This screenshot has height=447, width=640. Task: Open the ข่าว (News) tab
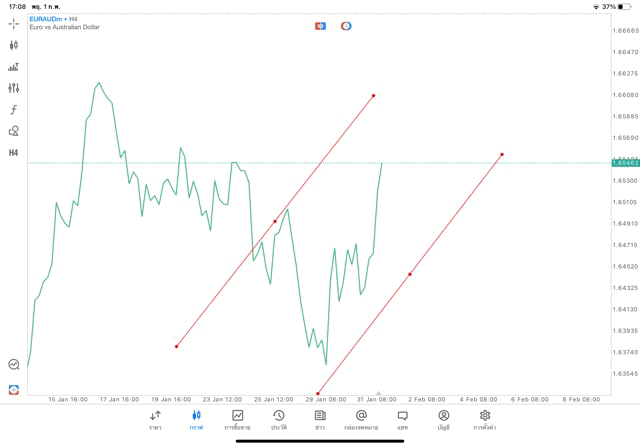[320, 419]
